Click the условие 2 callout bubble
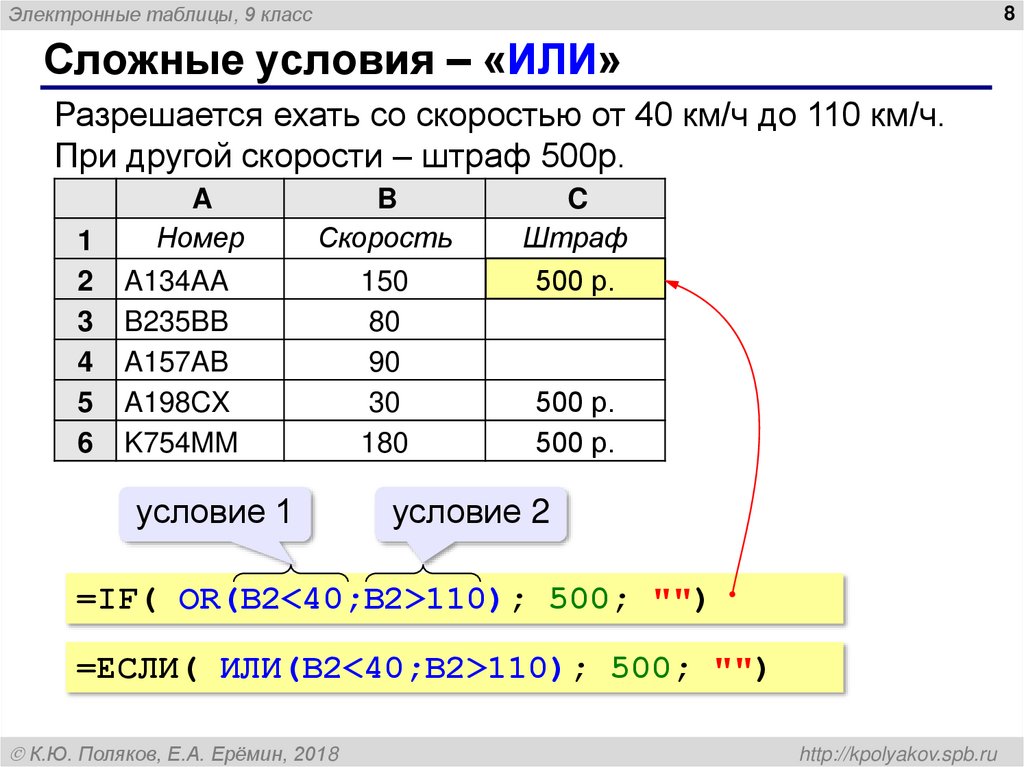 coord(470,511)
